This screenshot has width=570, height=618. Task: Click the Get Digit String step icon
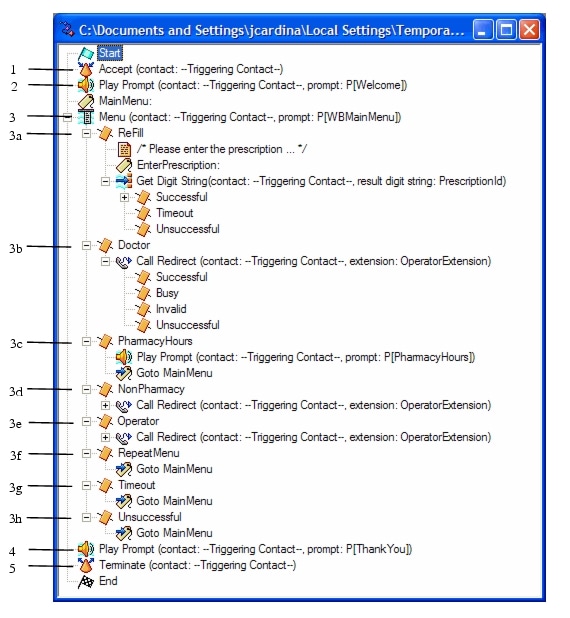[124, 181]
